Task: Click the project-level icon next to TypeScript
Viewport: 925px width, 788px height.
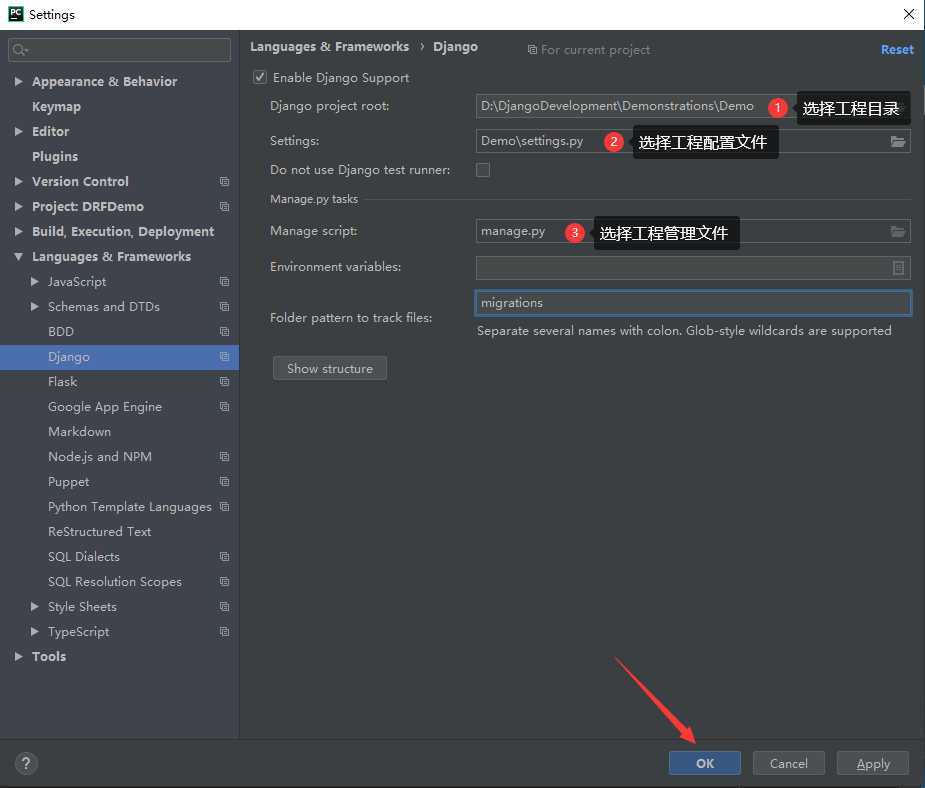Action: pos(224,631)
